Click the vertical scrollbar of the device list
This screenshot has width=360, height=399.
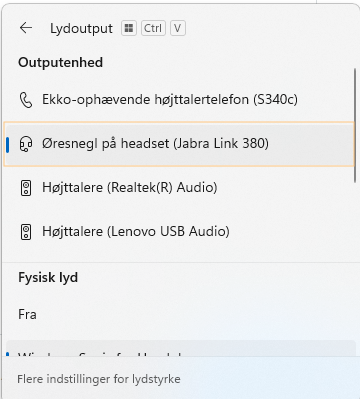[x=355, y=125]
